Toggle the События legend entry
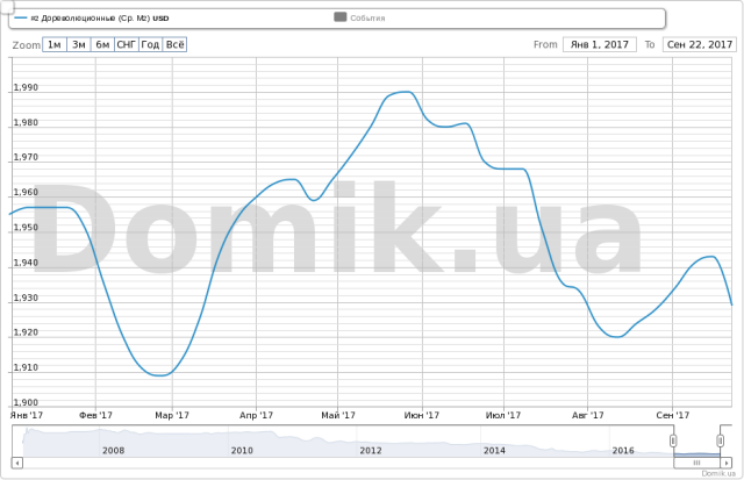 pyautogui.click(x=360, y=18)
